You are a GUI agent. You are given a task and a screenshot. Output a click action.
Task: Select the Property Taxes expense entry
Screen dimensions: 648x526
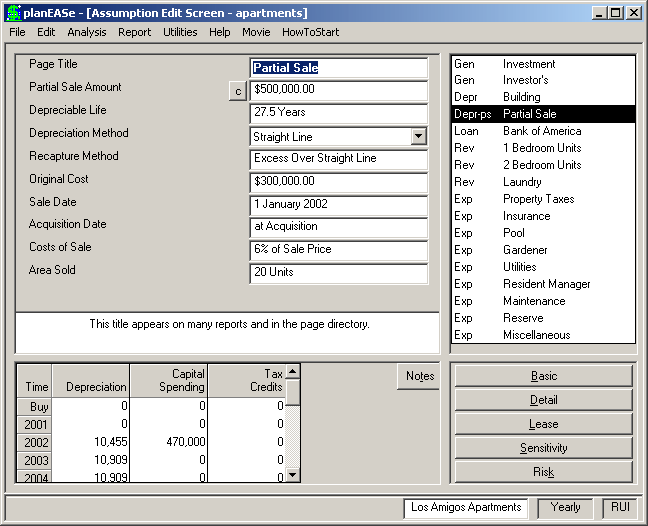pyautogui.click(x=543, y=199)
